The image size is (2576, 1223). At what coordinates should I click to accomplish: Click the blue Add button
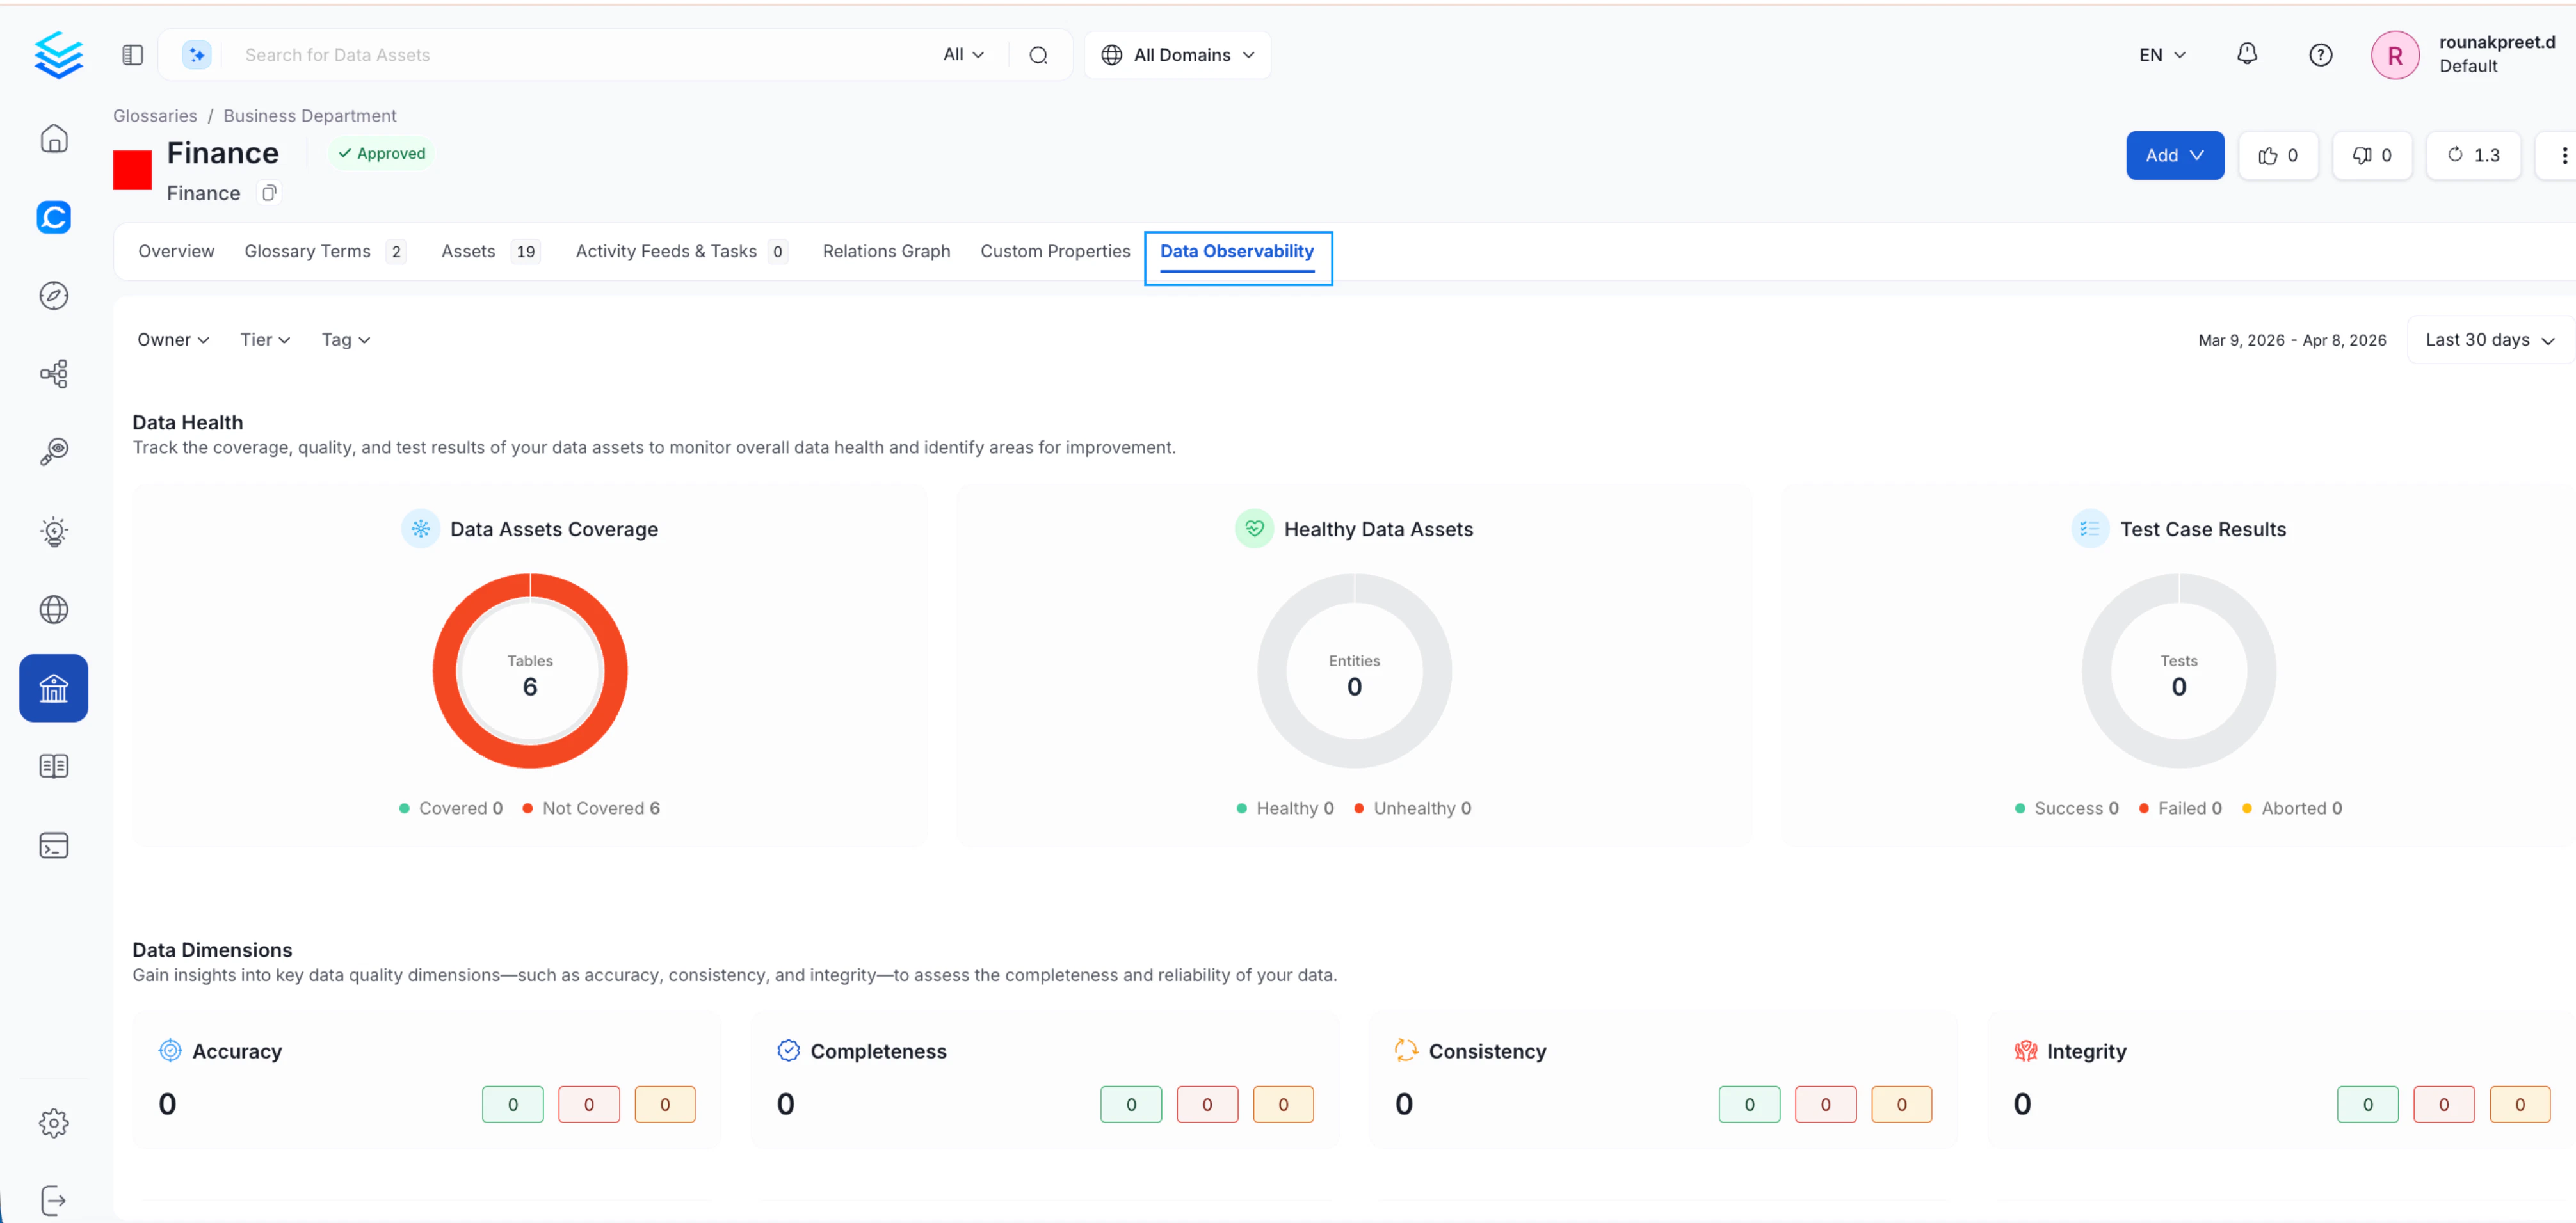[x=2174, y=155]
